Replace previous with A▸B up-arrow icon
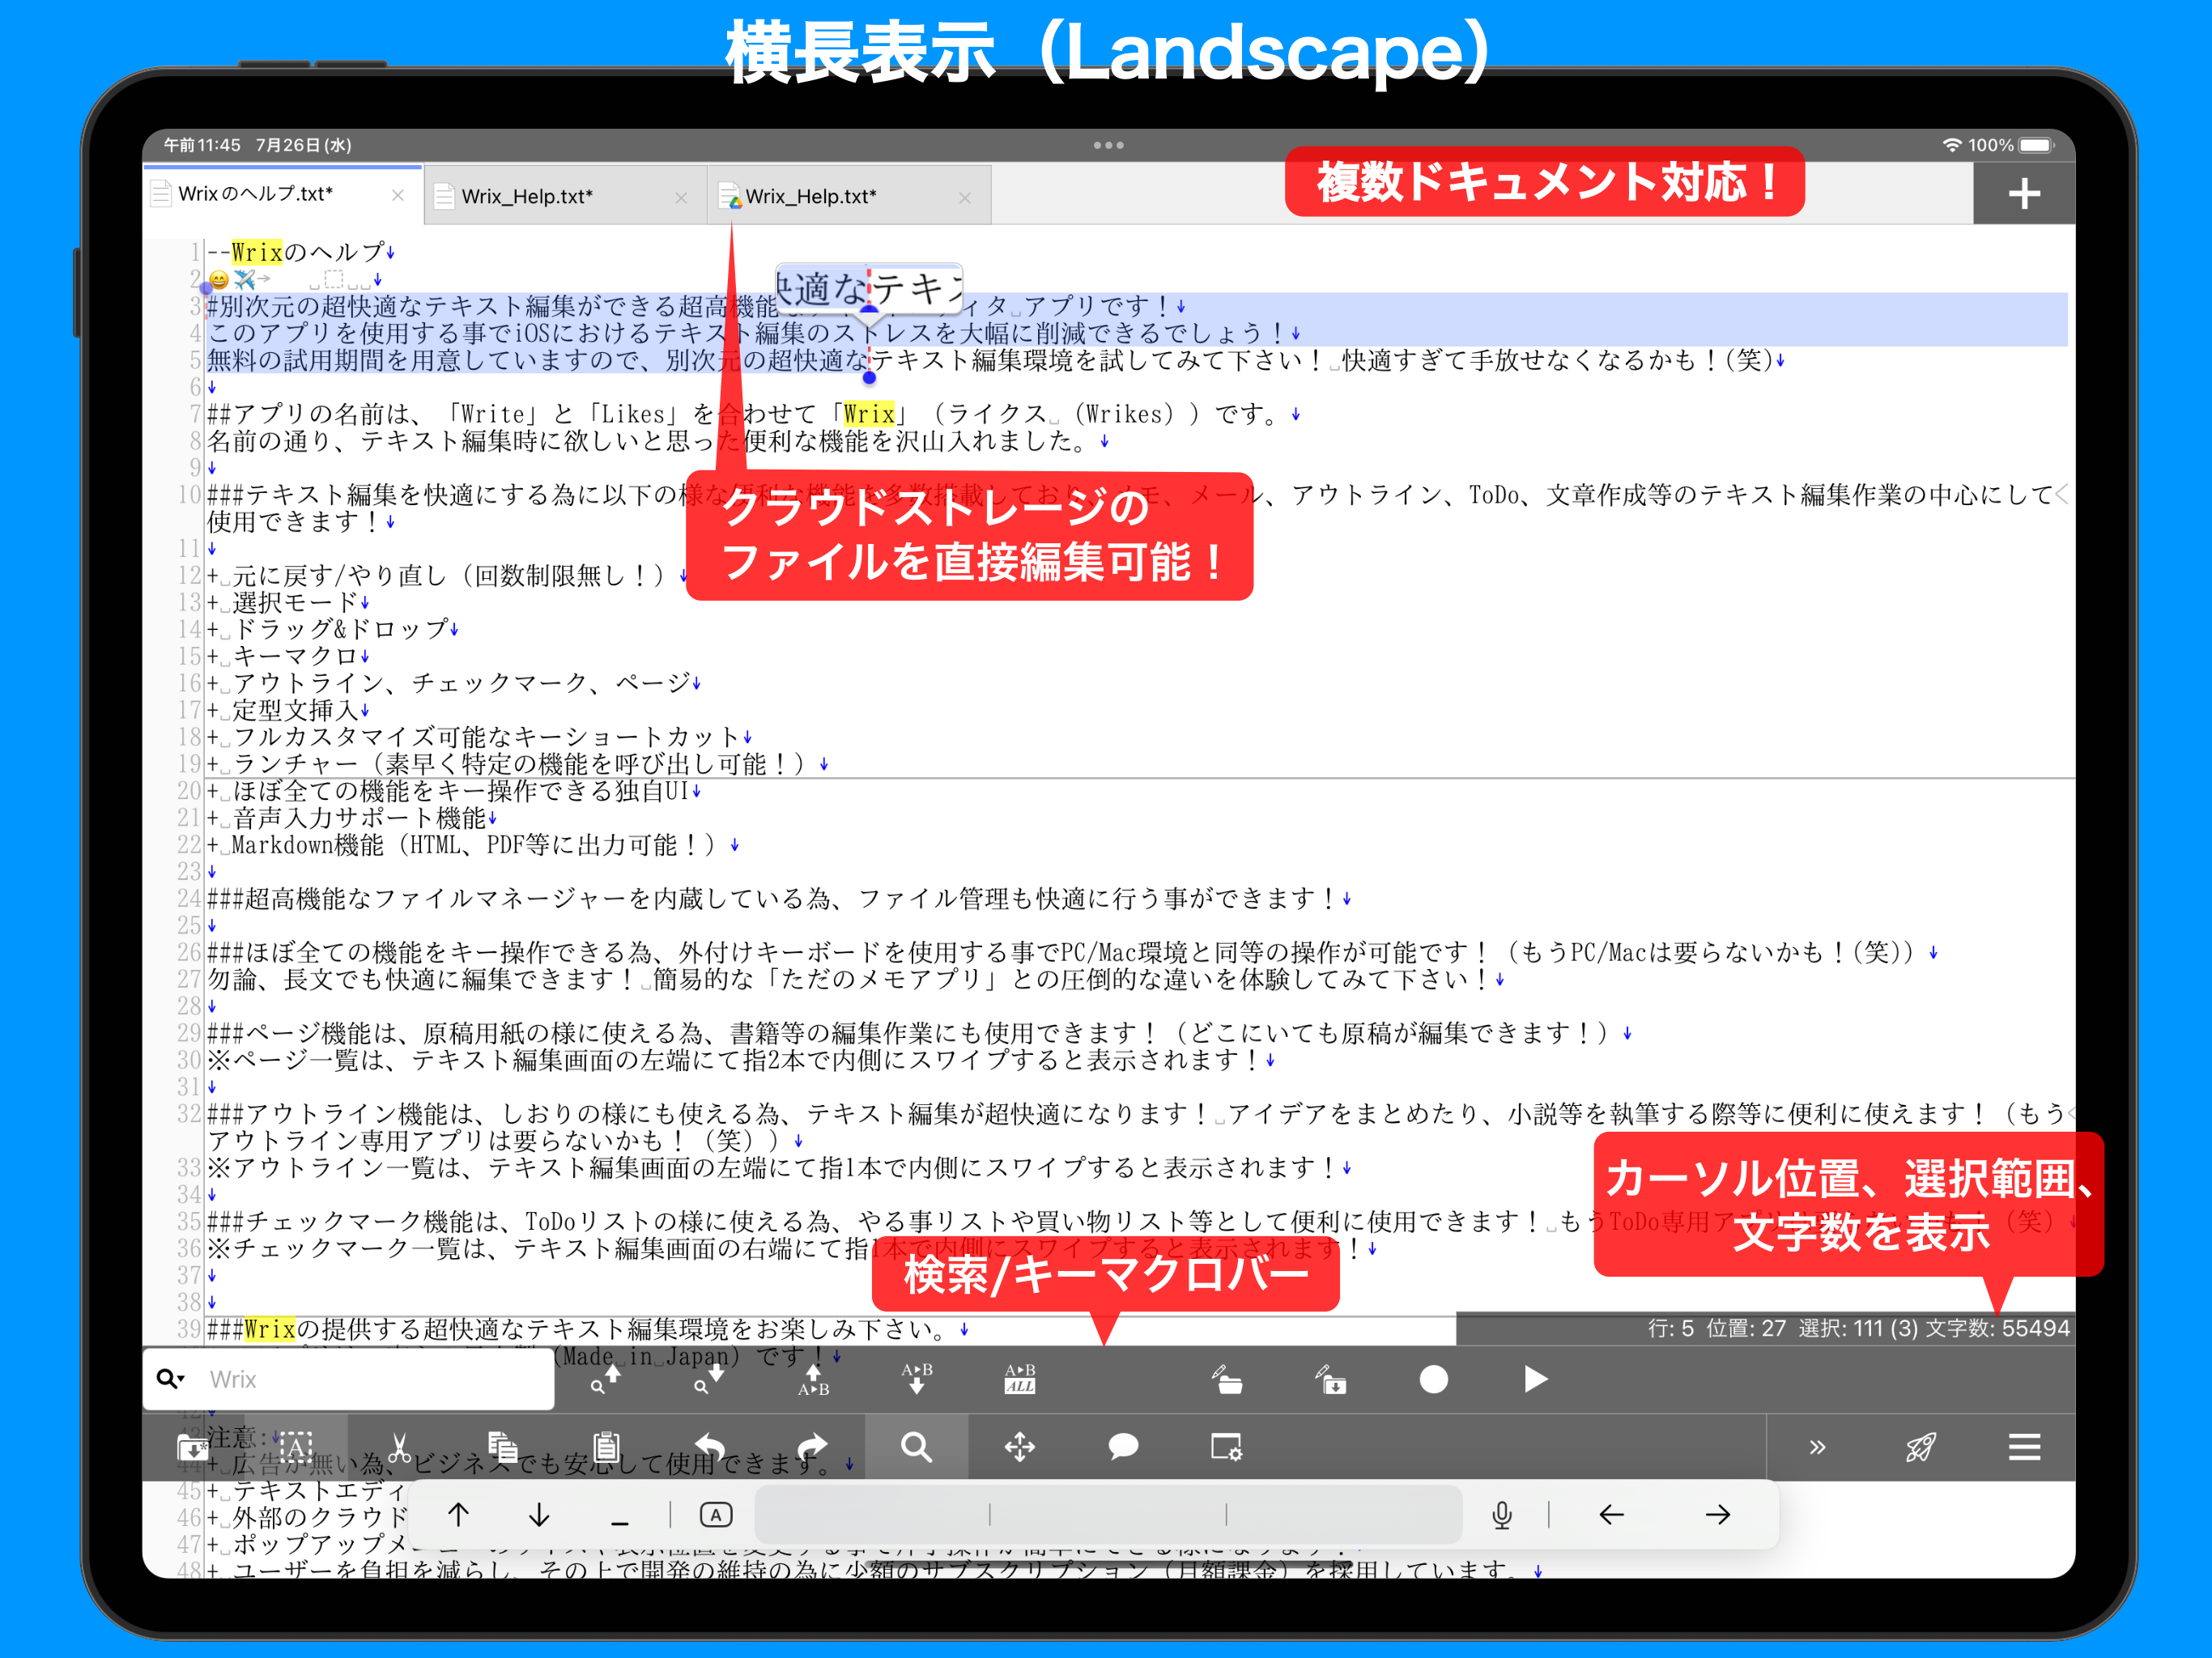The height and width of the screenshot is (1658, 2212). [x=813, y=1379]
